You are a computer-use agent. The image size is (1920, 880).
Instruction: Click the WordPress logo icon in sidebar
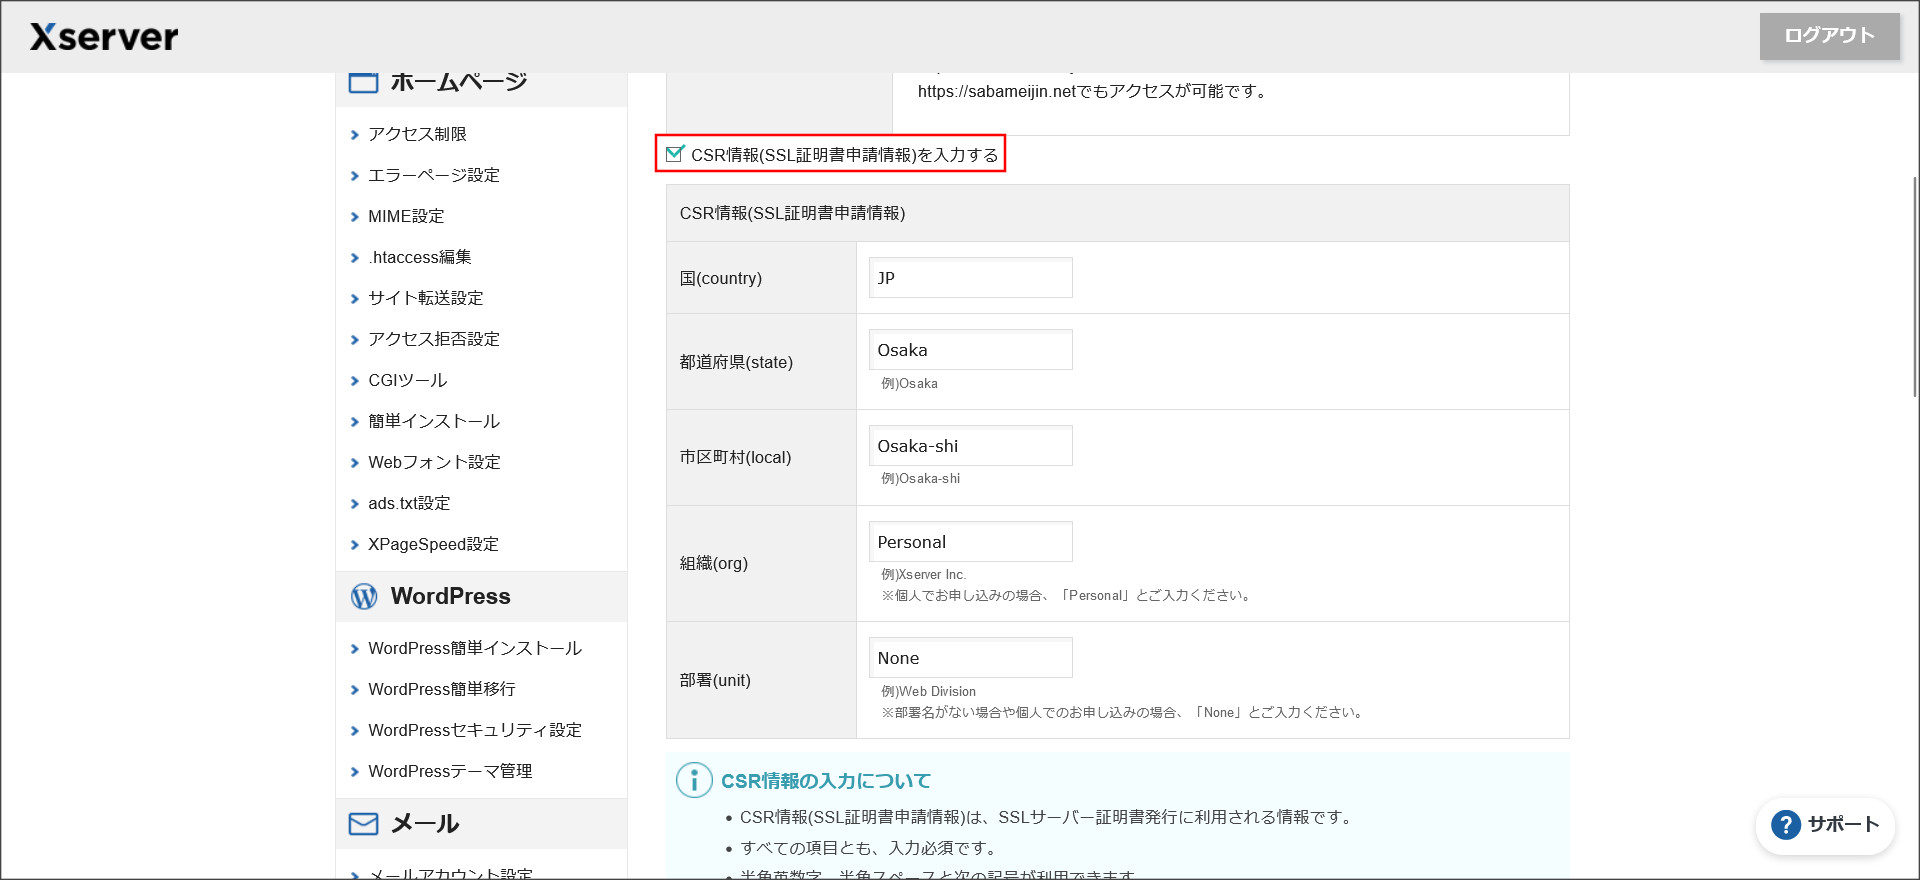(364, 597)
